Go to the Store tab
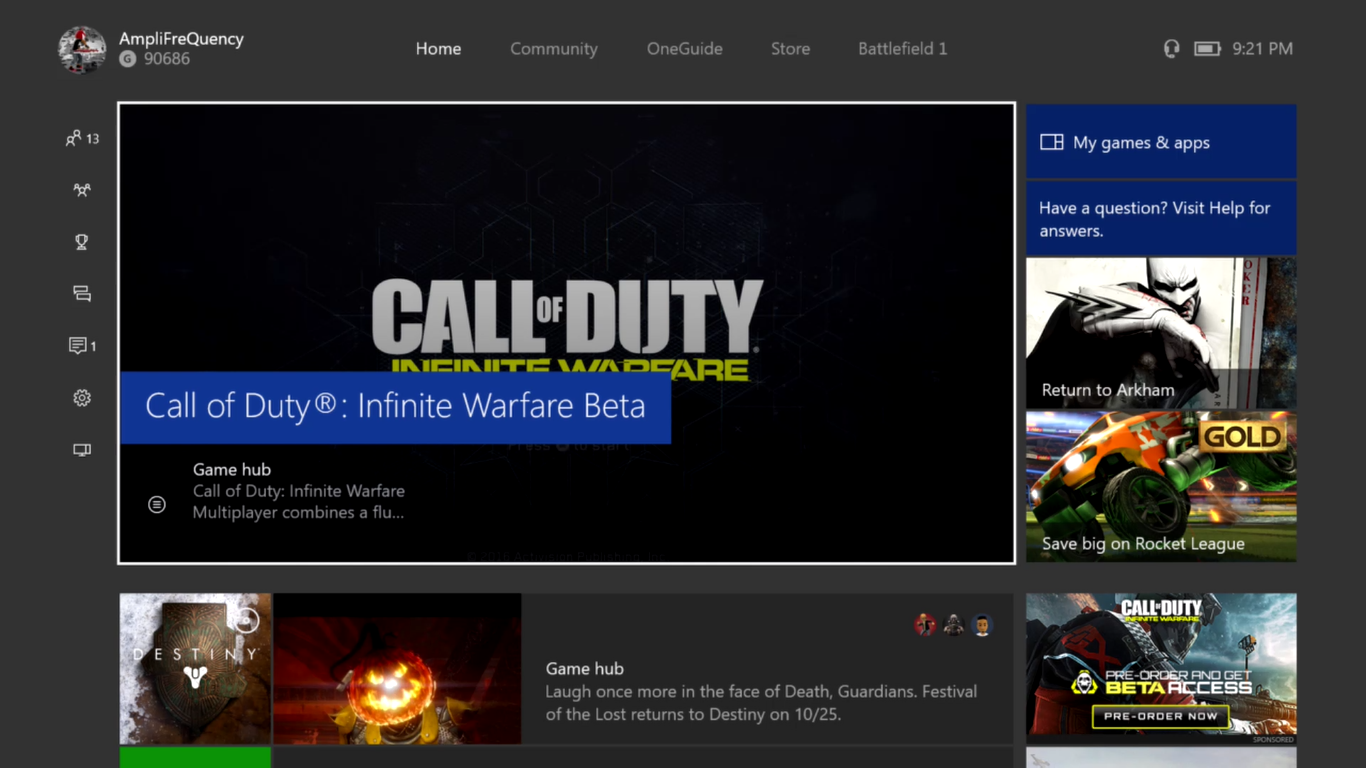Screen dimensions: 1366x768 [x=790, y=48]
